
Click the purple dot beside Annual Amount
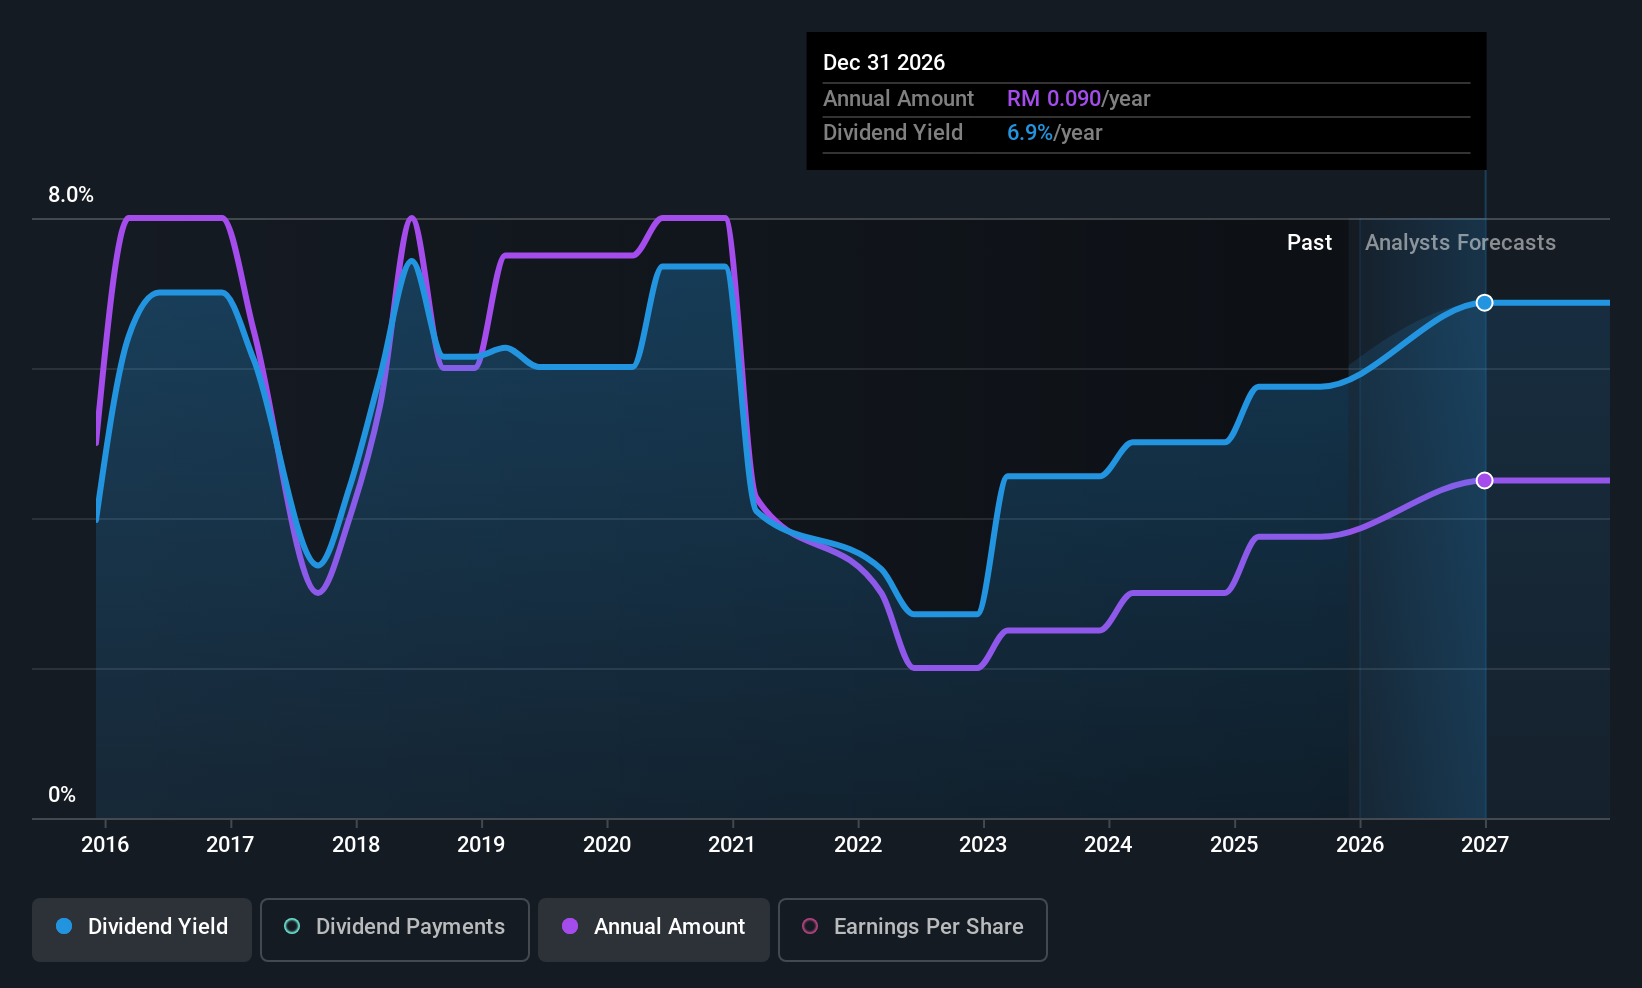[x=570, y=927]
